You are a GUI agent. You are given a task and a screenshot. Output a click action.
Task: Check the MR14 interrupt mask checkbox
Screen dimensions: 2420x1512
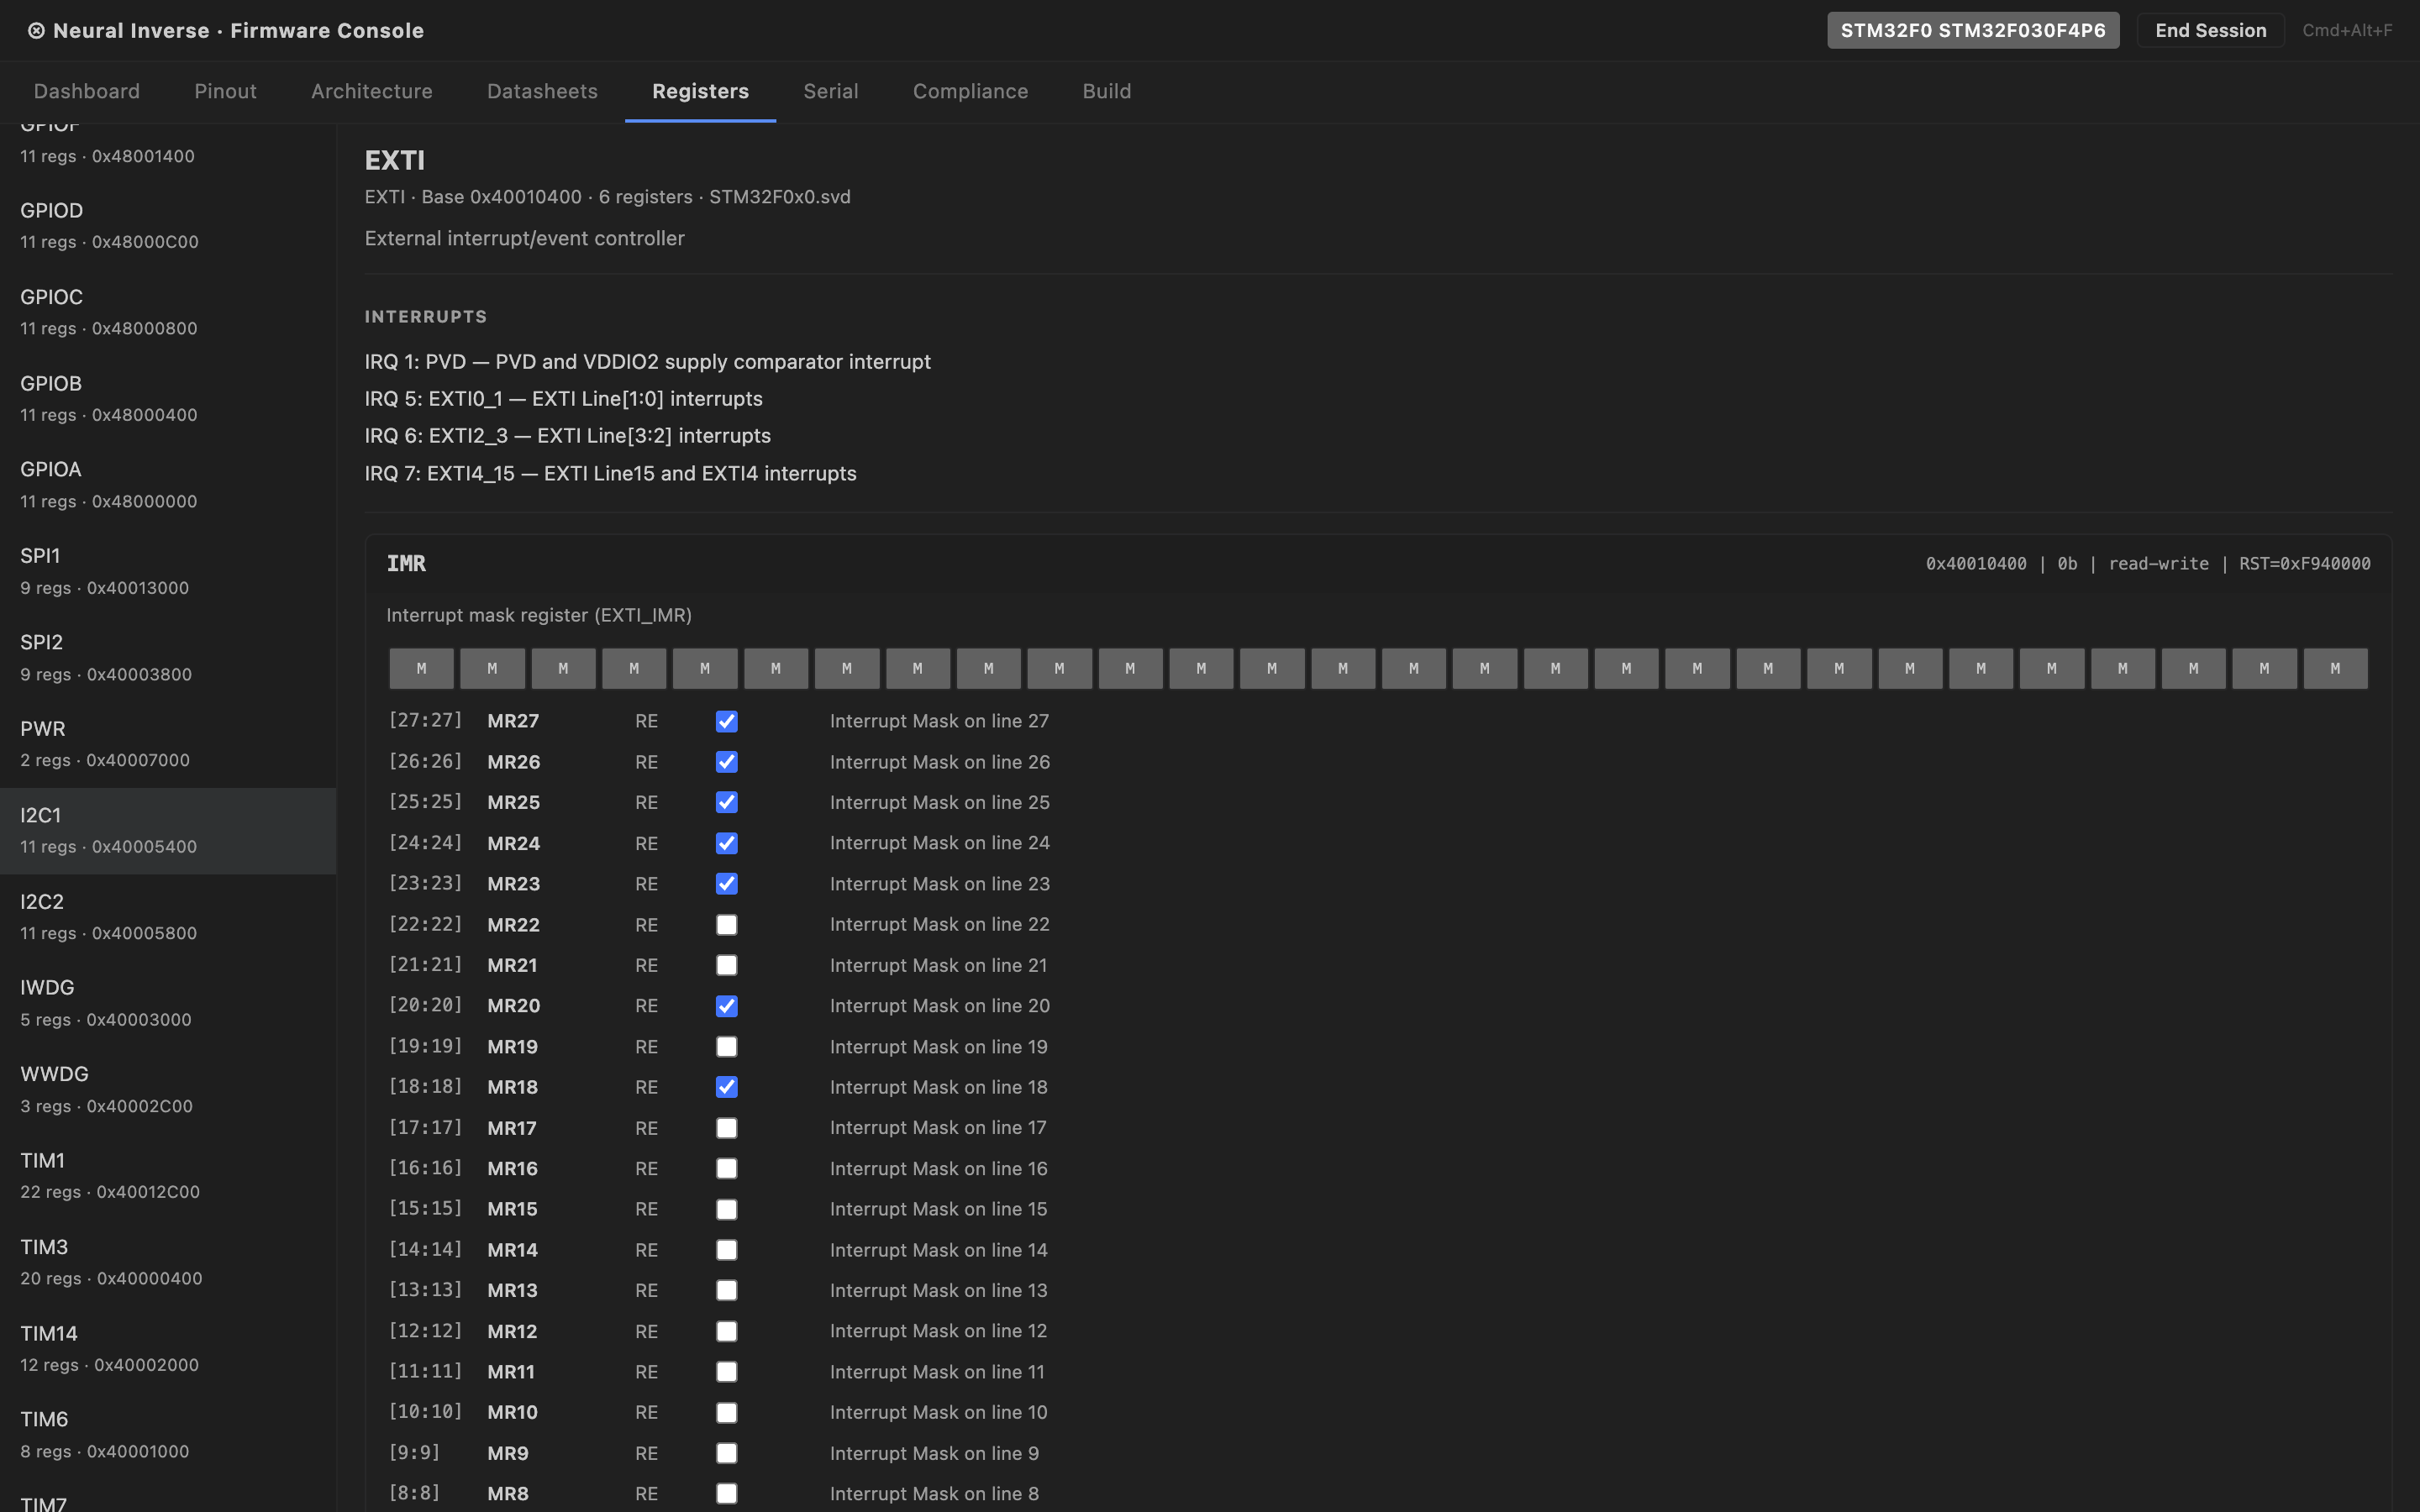tap(727, 1250)
